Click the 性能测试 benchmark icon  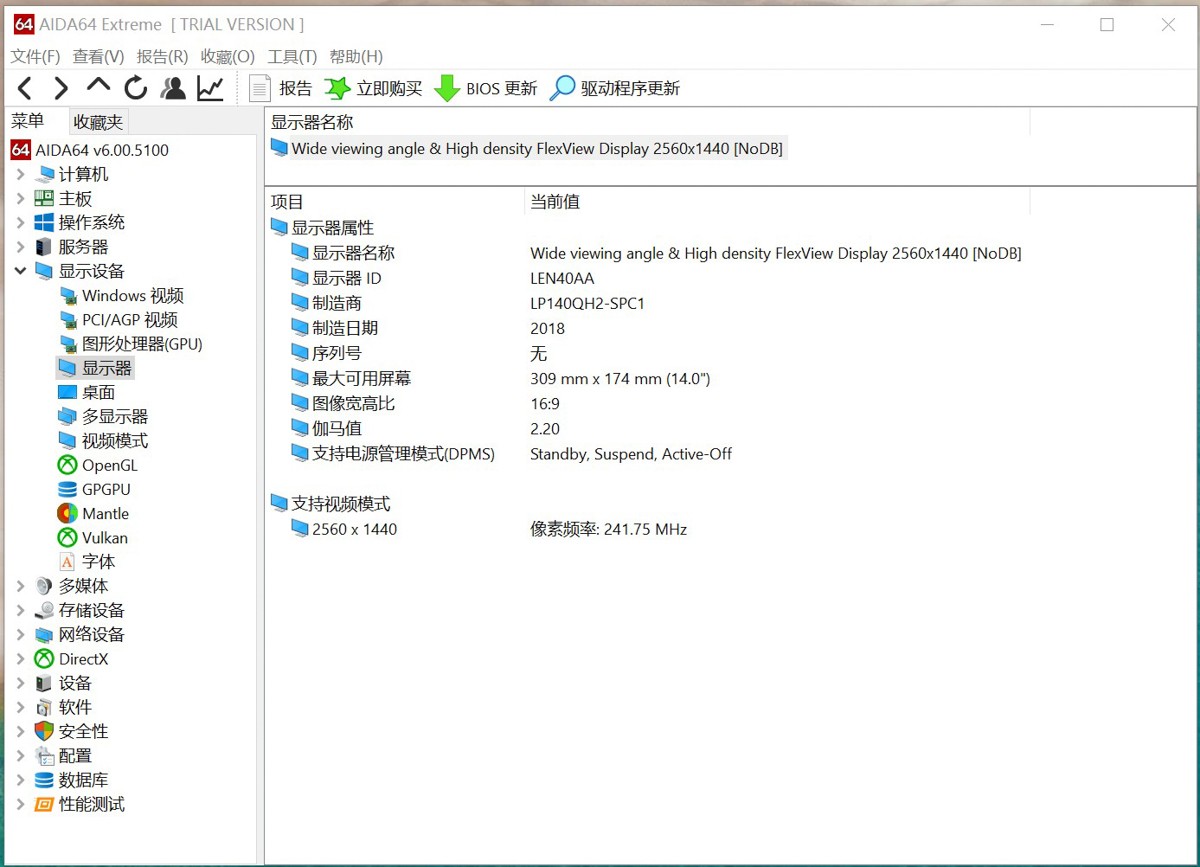[44, 804]
